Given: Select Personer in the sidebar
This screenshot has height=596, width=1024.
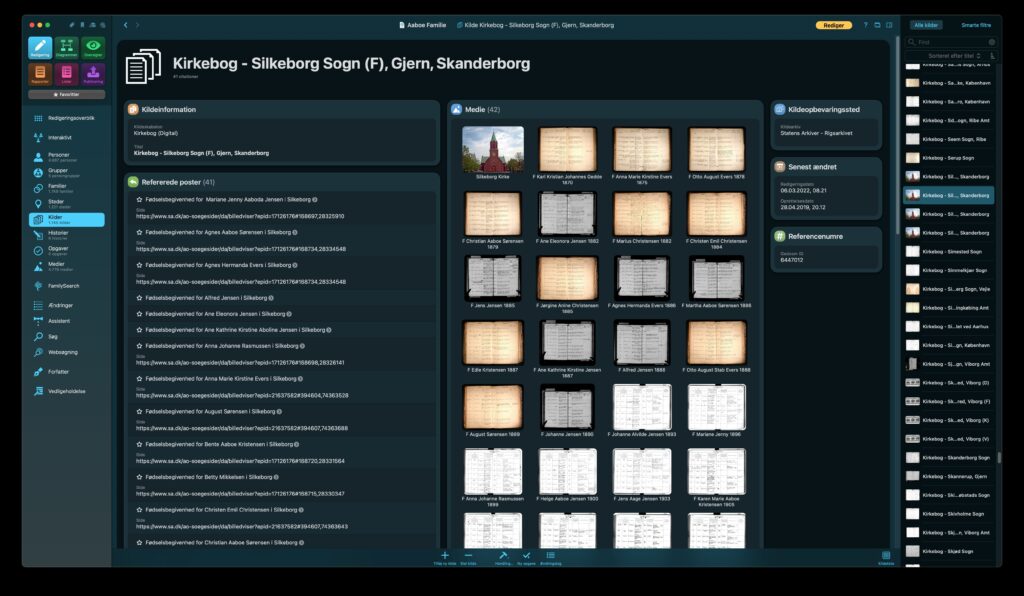Looking at the screenshot, I should pos(58,155).
